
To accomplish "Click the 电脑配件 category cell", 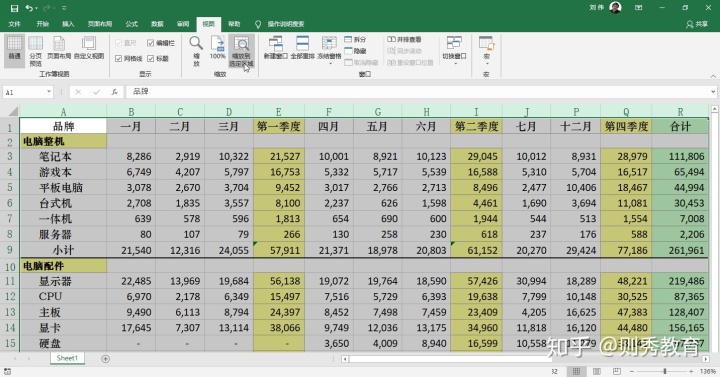I will 63,266.
